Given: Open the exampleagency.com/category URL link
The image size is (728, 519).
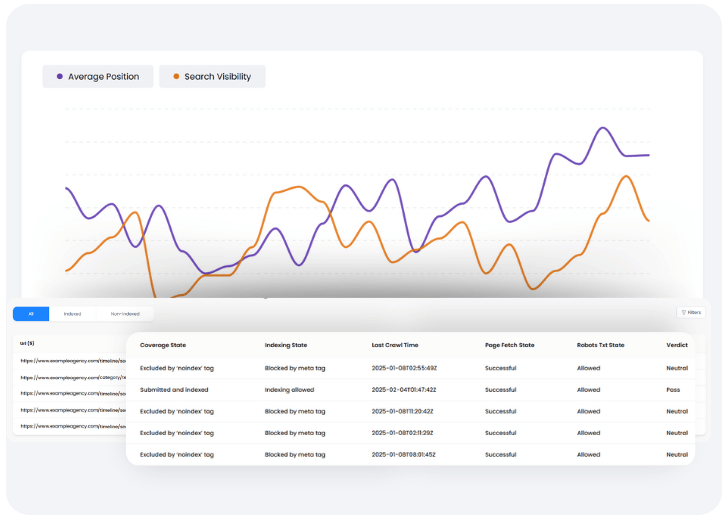Looking at the screenshot, I should 72,377.
